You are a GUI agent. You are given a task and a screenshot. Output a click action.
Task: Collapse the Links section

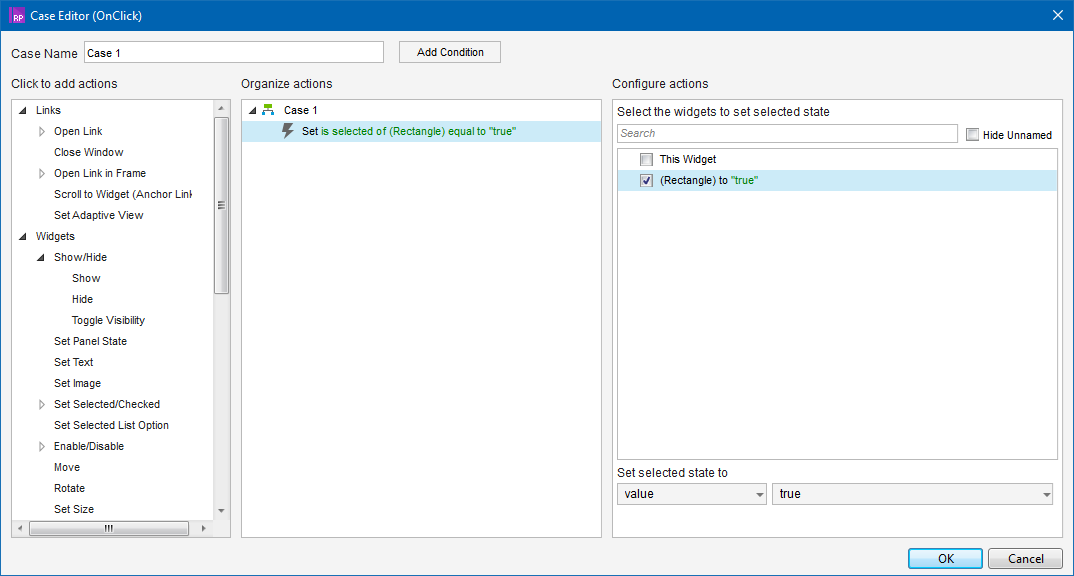click(x=23, y=110)
